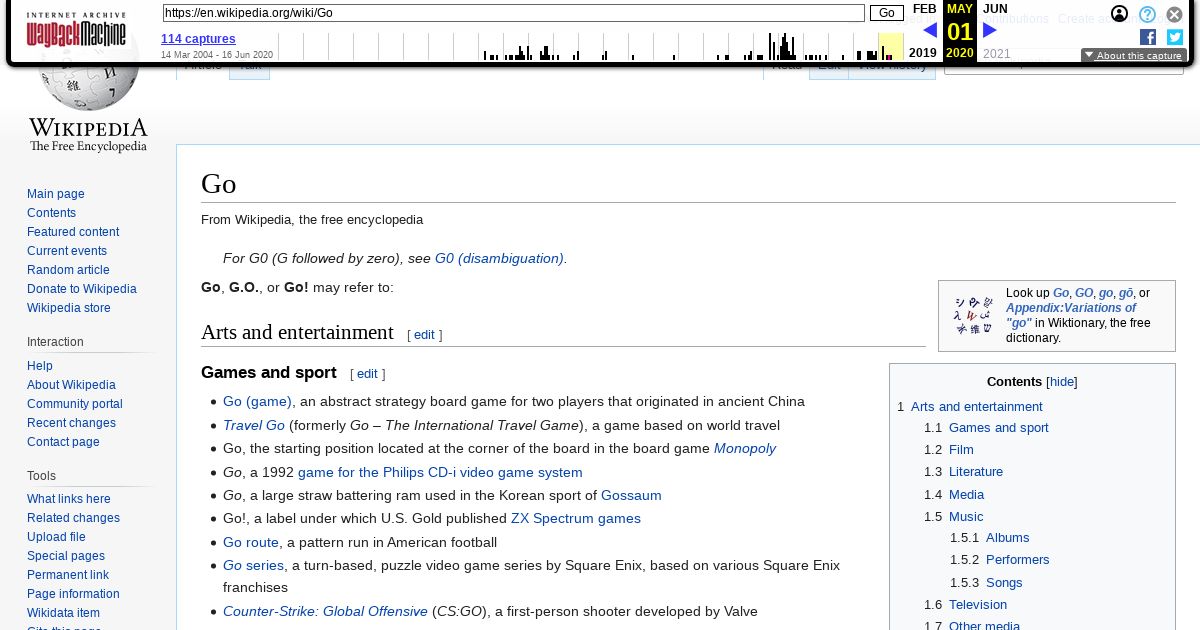Open About Wikipedia link
Viewport: 1200px width, 630px height.
click(71, 385)
